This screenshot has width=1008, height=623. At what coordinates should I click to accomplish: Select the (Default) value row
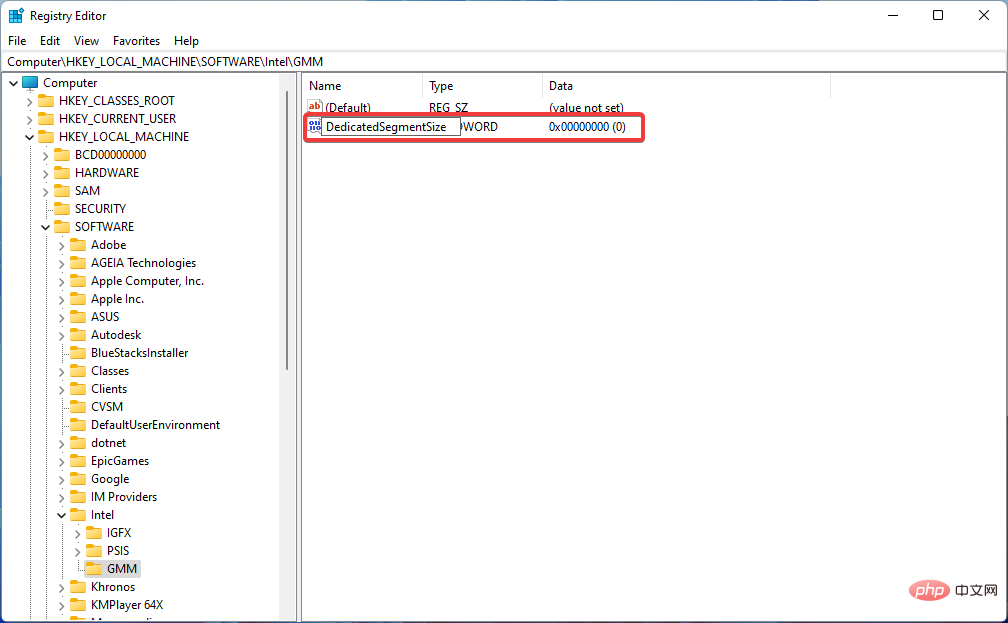pos(465,107)
